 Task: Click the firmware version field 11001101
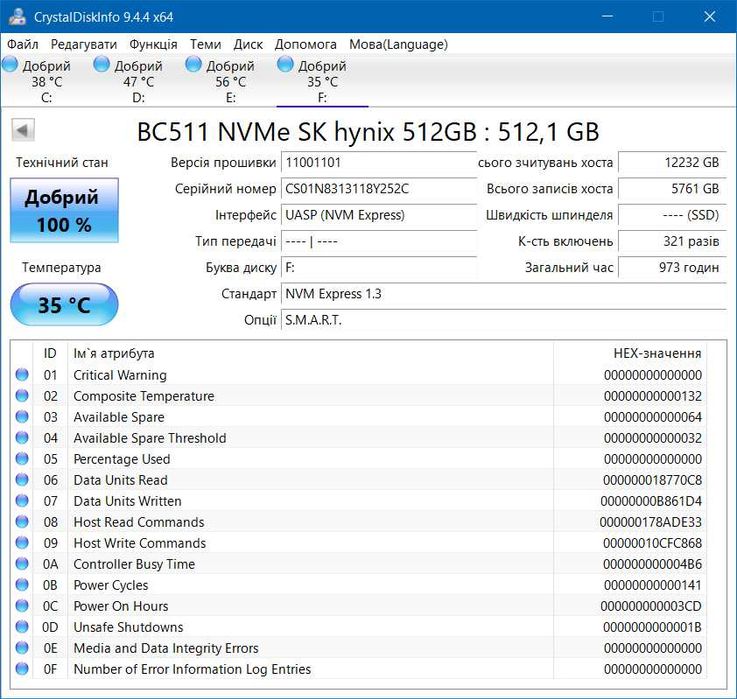pyautogui.click(x=379, y=163)
